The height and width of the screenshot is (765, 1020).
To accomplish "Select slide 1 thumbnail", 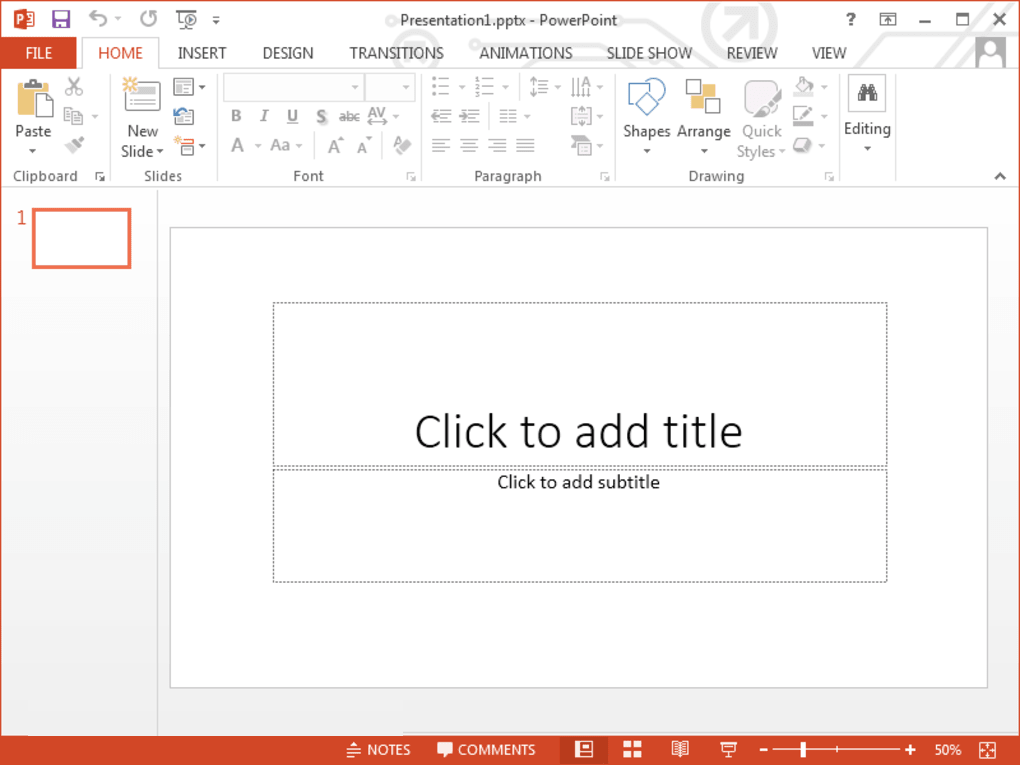I will (82, 238).
